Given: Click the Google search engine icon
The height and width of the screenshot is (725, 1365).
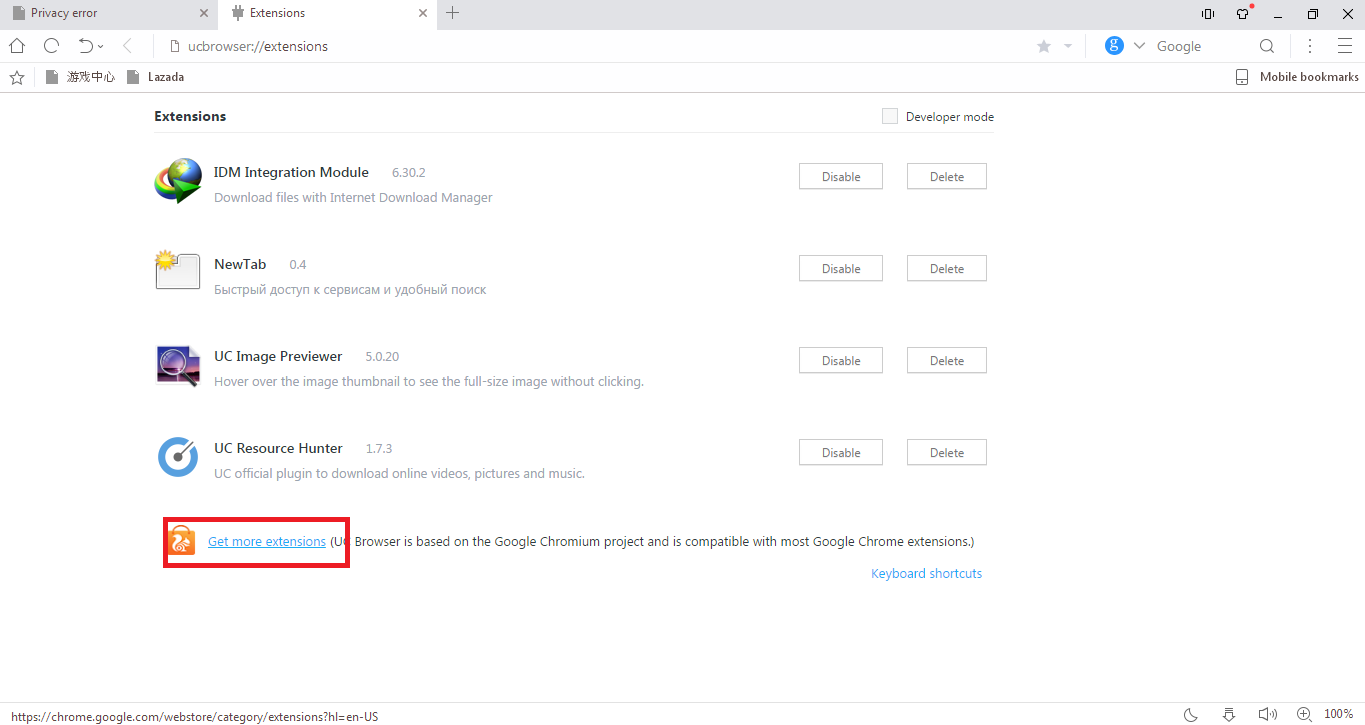Looking at the screenshot, I should point(1114,46).
